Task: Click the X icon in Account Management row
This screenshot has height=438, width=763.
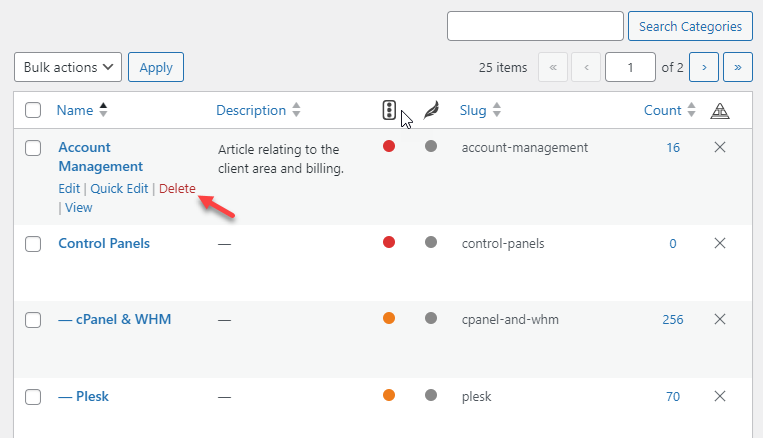Action: point(720,147)
